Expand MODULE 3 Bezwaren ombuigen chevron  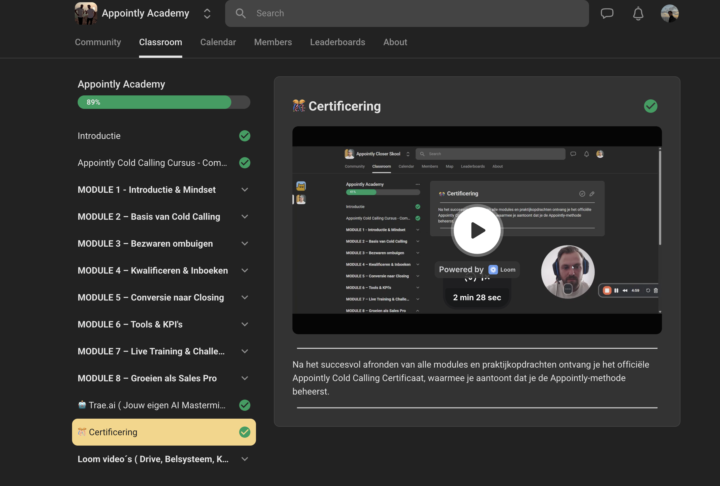tap(245, 243)
